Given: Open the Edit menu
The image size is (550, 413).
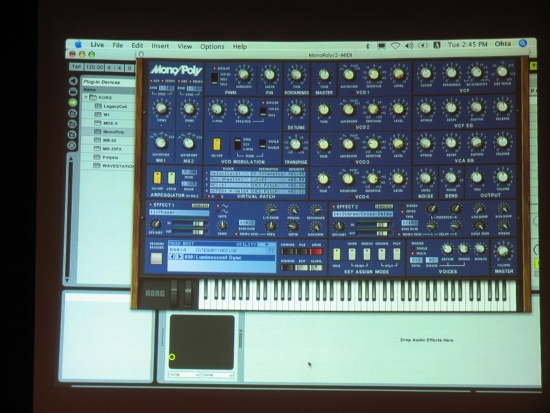Looking at the screenshot, I should tap(137, 46).
